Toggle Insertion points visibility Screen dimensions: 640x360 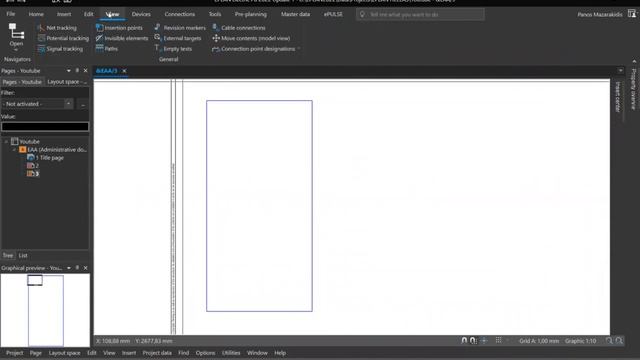coord(119,28)
